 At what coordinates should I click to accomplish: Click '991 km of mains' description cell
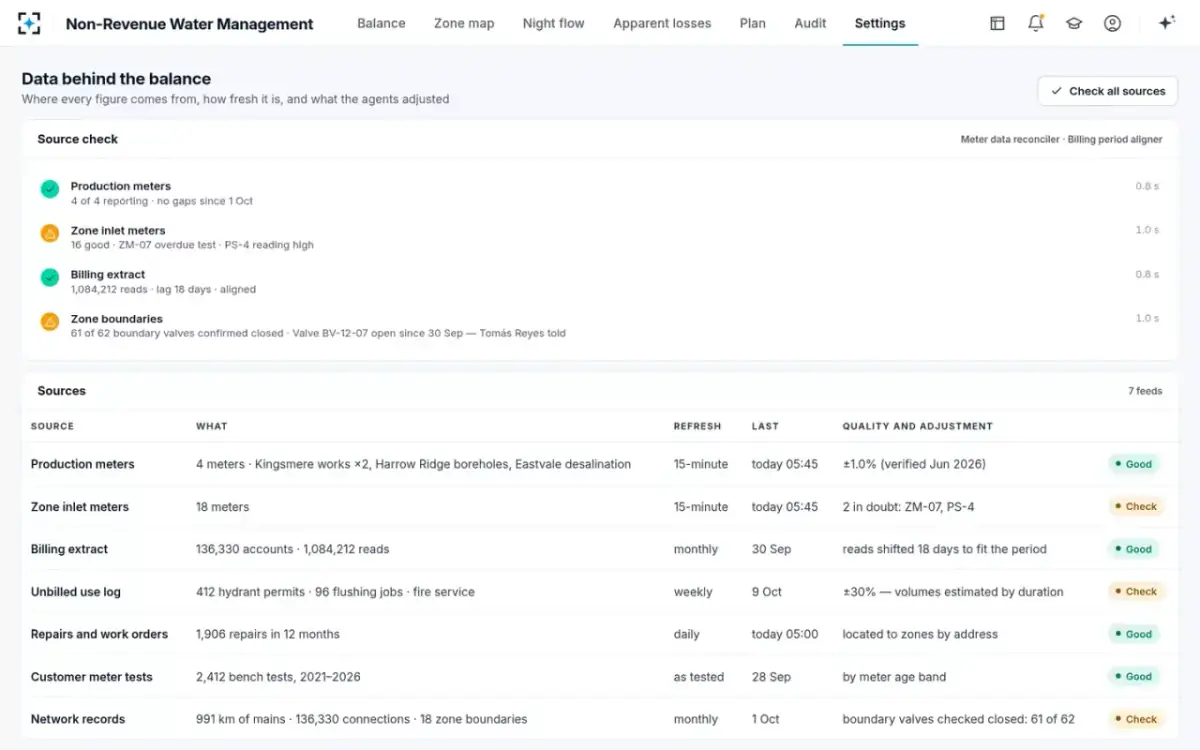coord(361,719)
